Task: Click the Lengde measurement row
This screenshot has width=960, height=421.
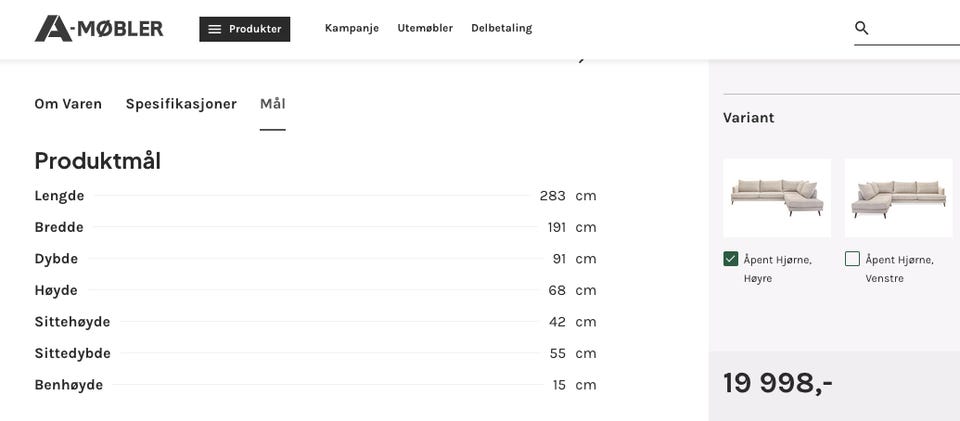Action: [x=315, y=196]
